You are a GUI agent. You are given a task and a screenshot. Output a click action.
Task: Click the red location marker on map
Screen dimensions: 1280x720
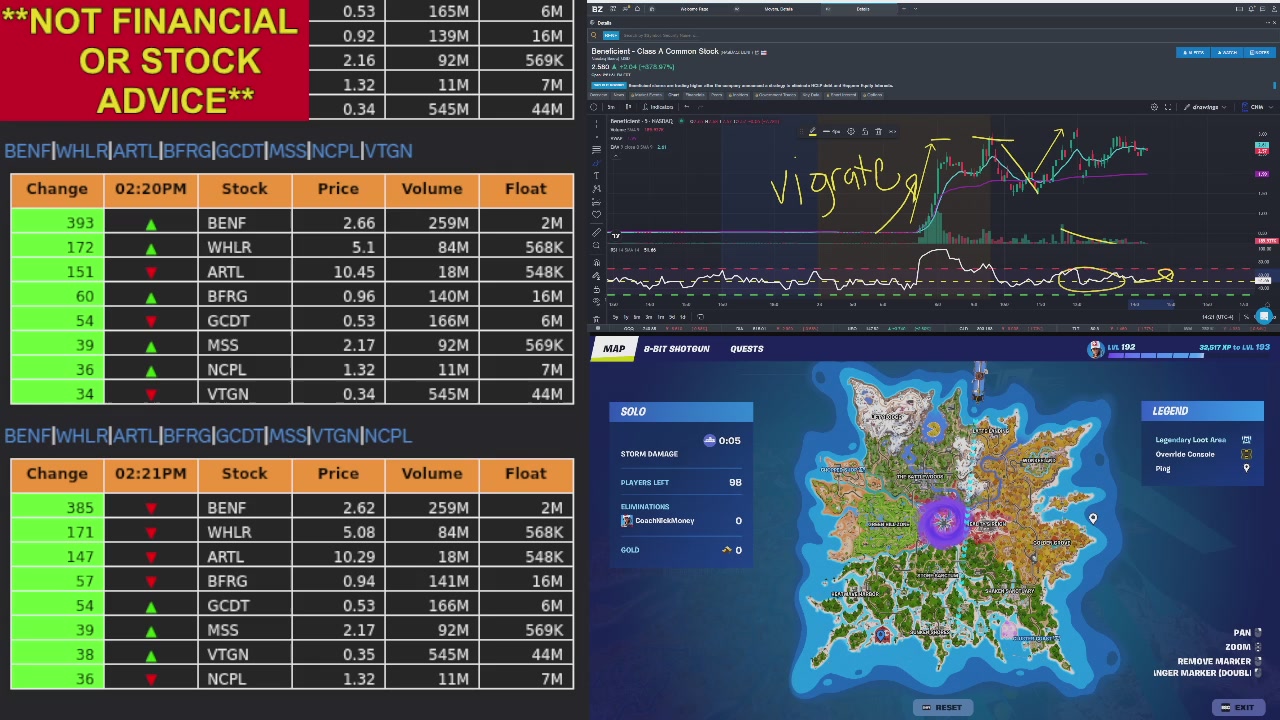882,634
